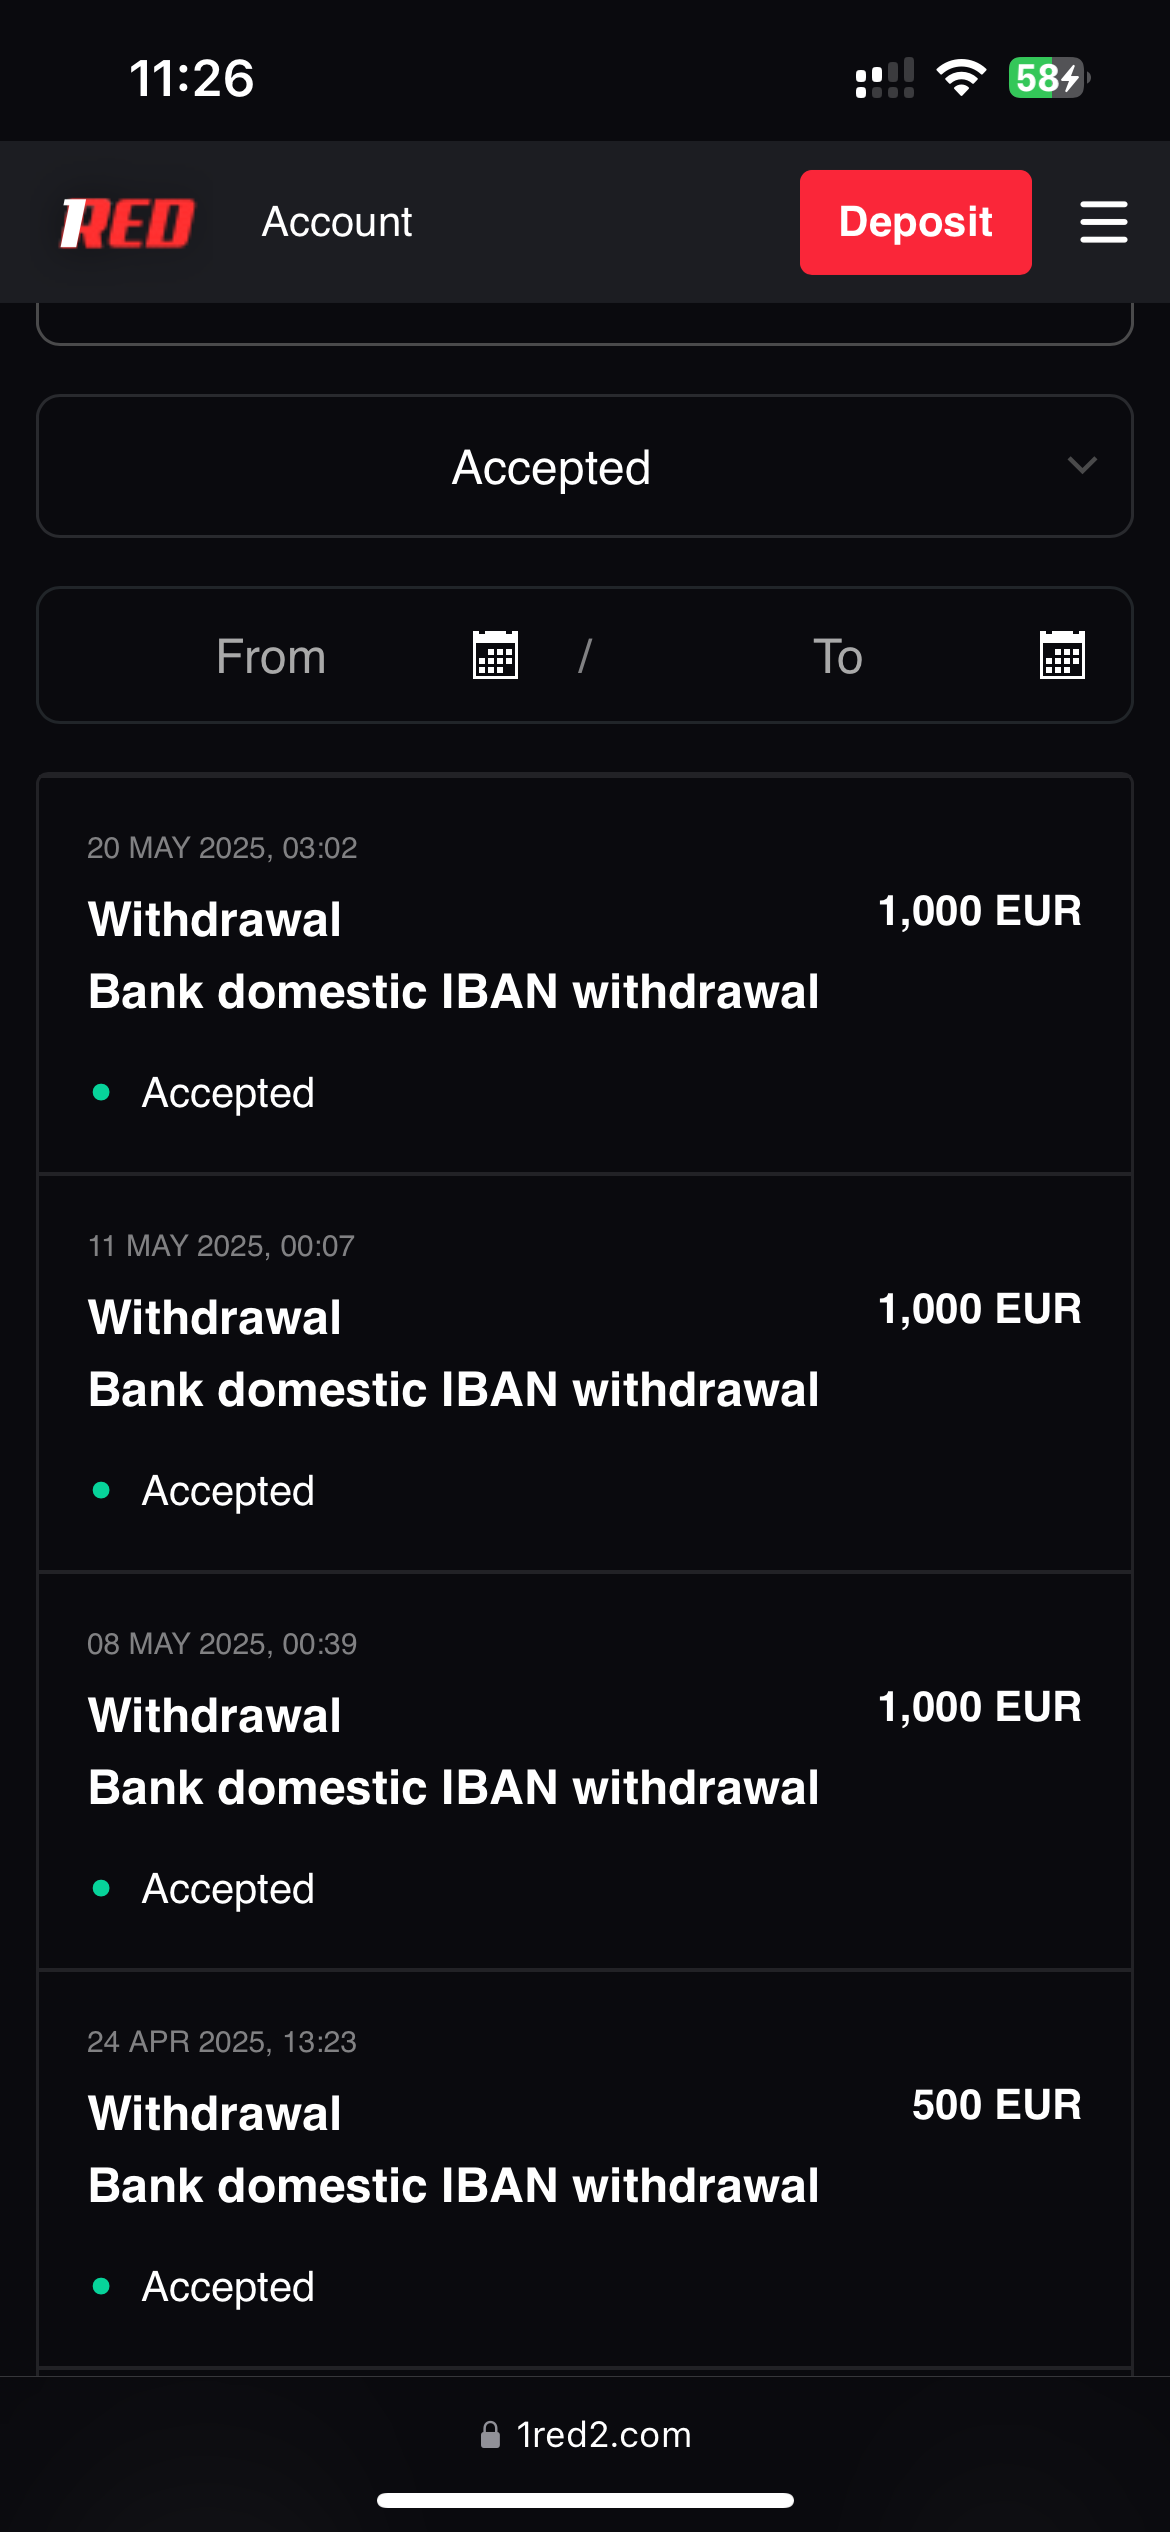This screenshot has width=1170, height=2532.
Task: Open the 24 Apr 2025 500 EUR withdrawal
Action: (x=584, y=2169)
